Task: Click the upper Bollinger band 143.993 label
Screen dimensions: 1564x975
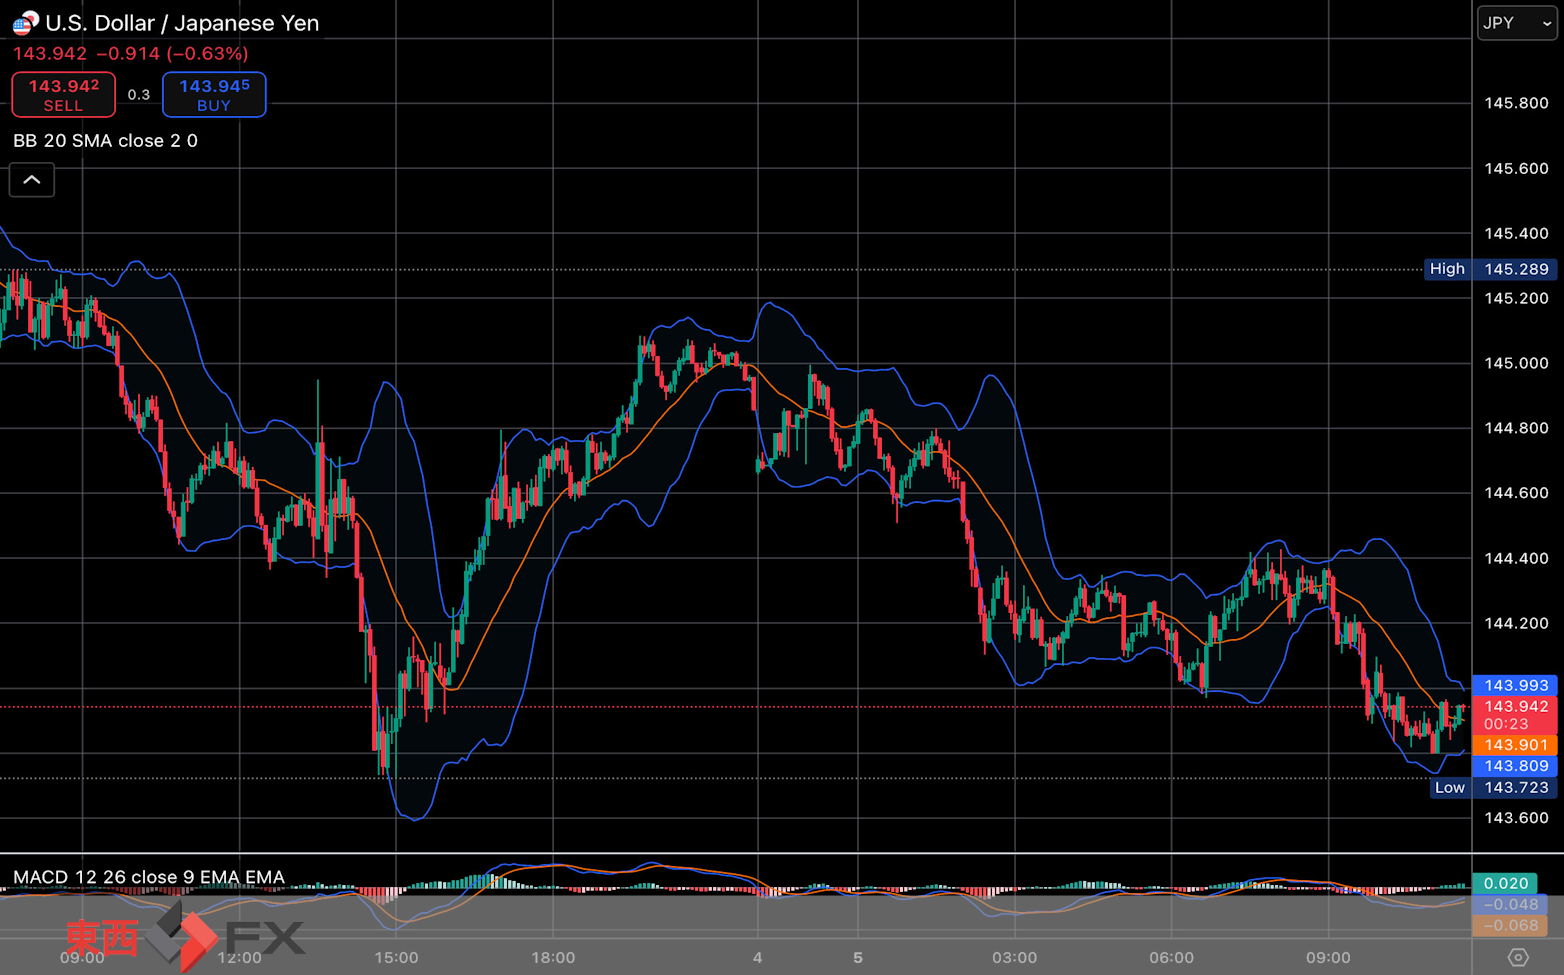Action: (1515, 685)
